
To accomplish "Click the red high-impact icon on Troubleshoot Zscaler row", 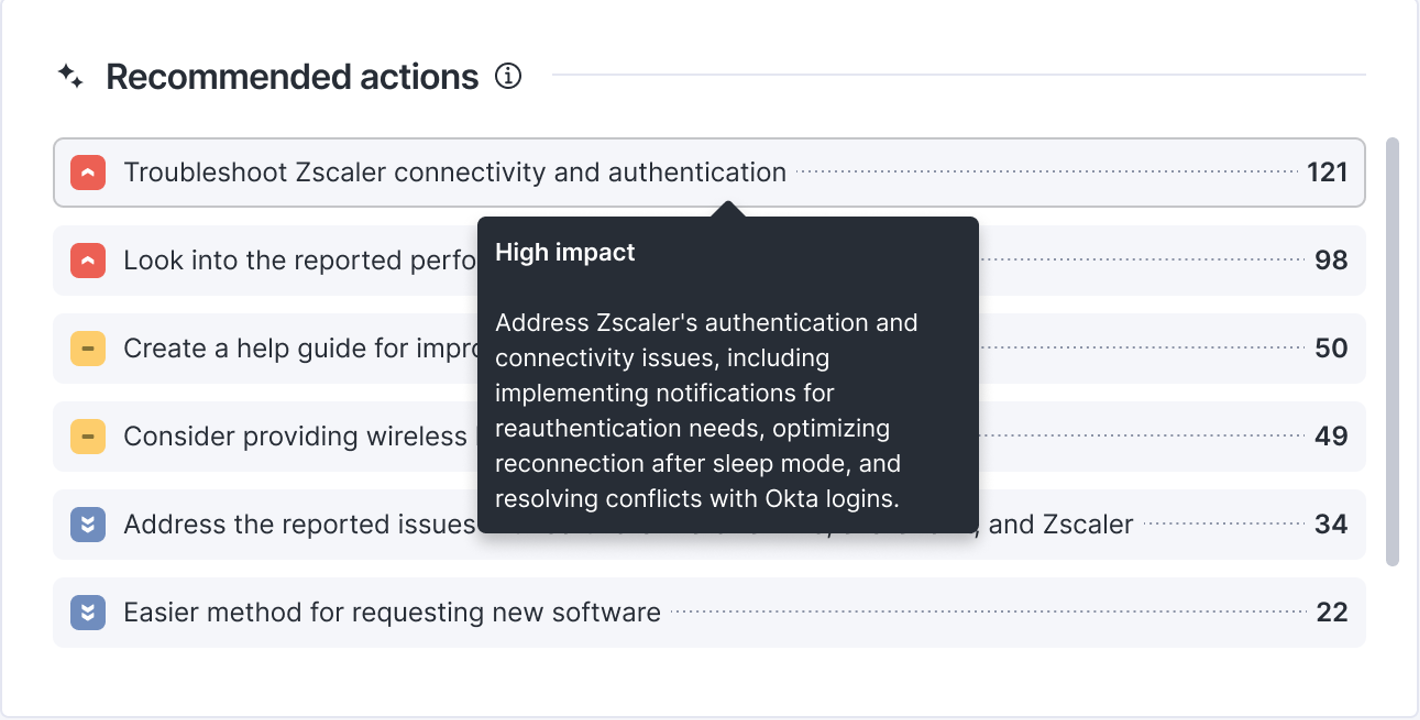I will (x=88, y=173).
